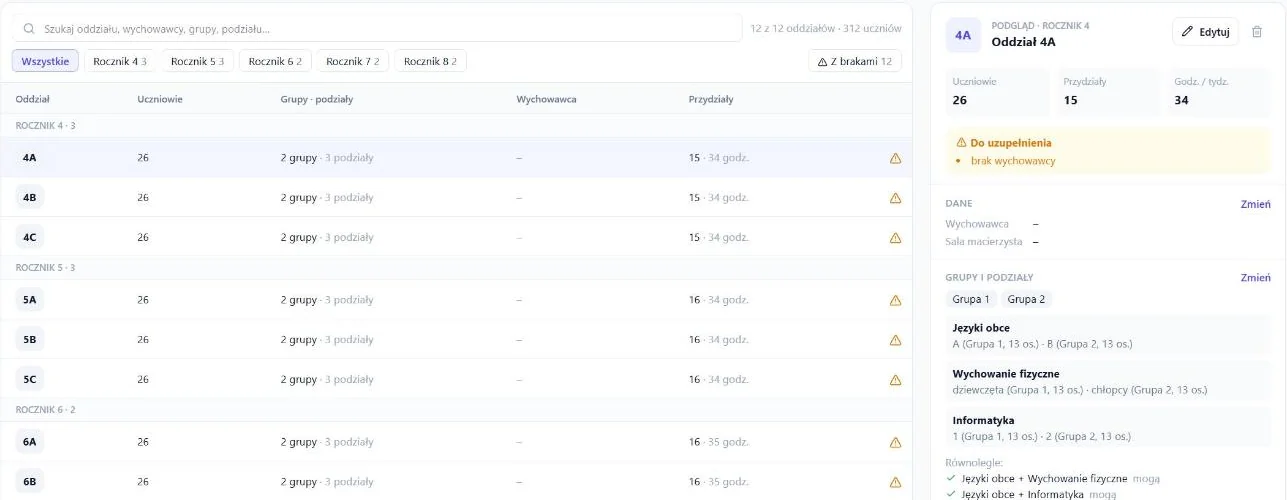Filter by Rocznik 6
The width and height of the screenshot is (1287, 500).
point(275,61)
